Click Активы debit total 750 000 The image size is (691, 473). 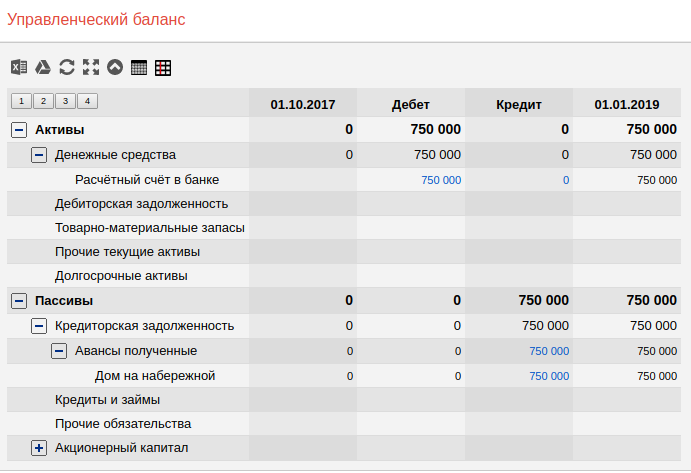tap(435, 130)
